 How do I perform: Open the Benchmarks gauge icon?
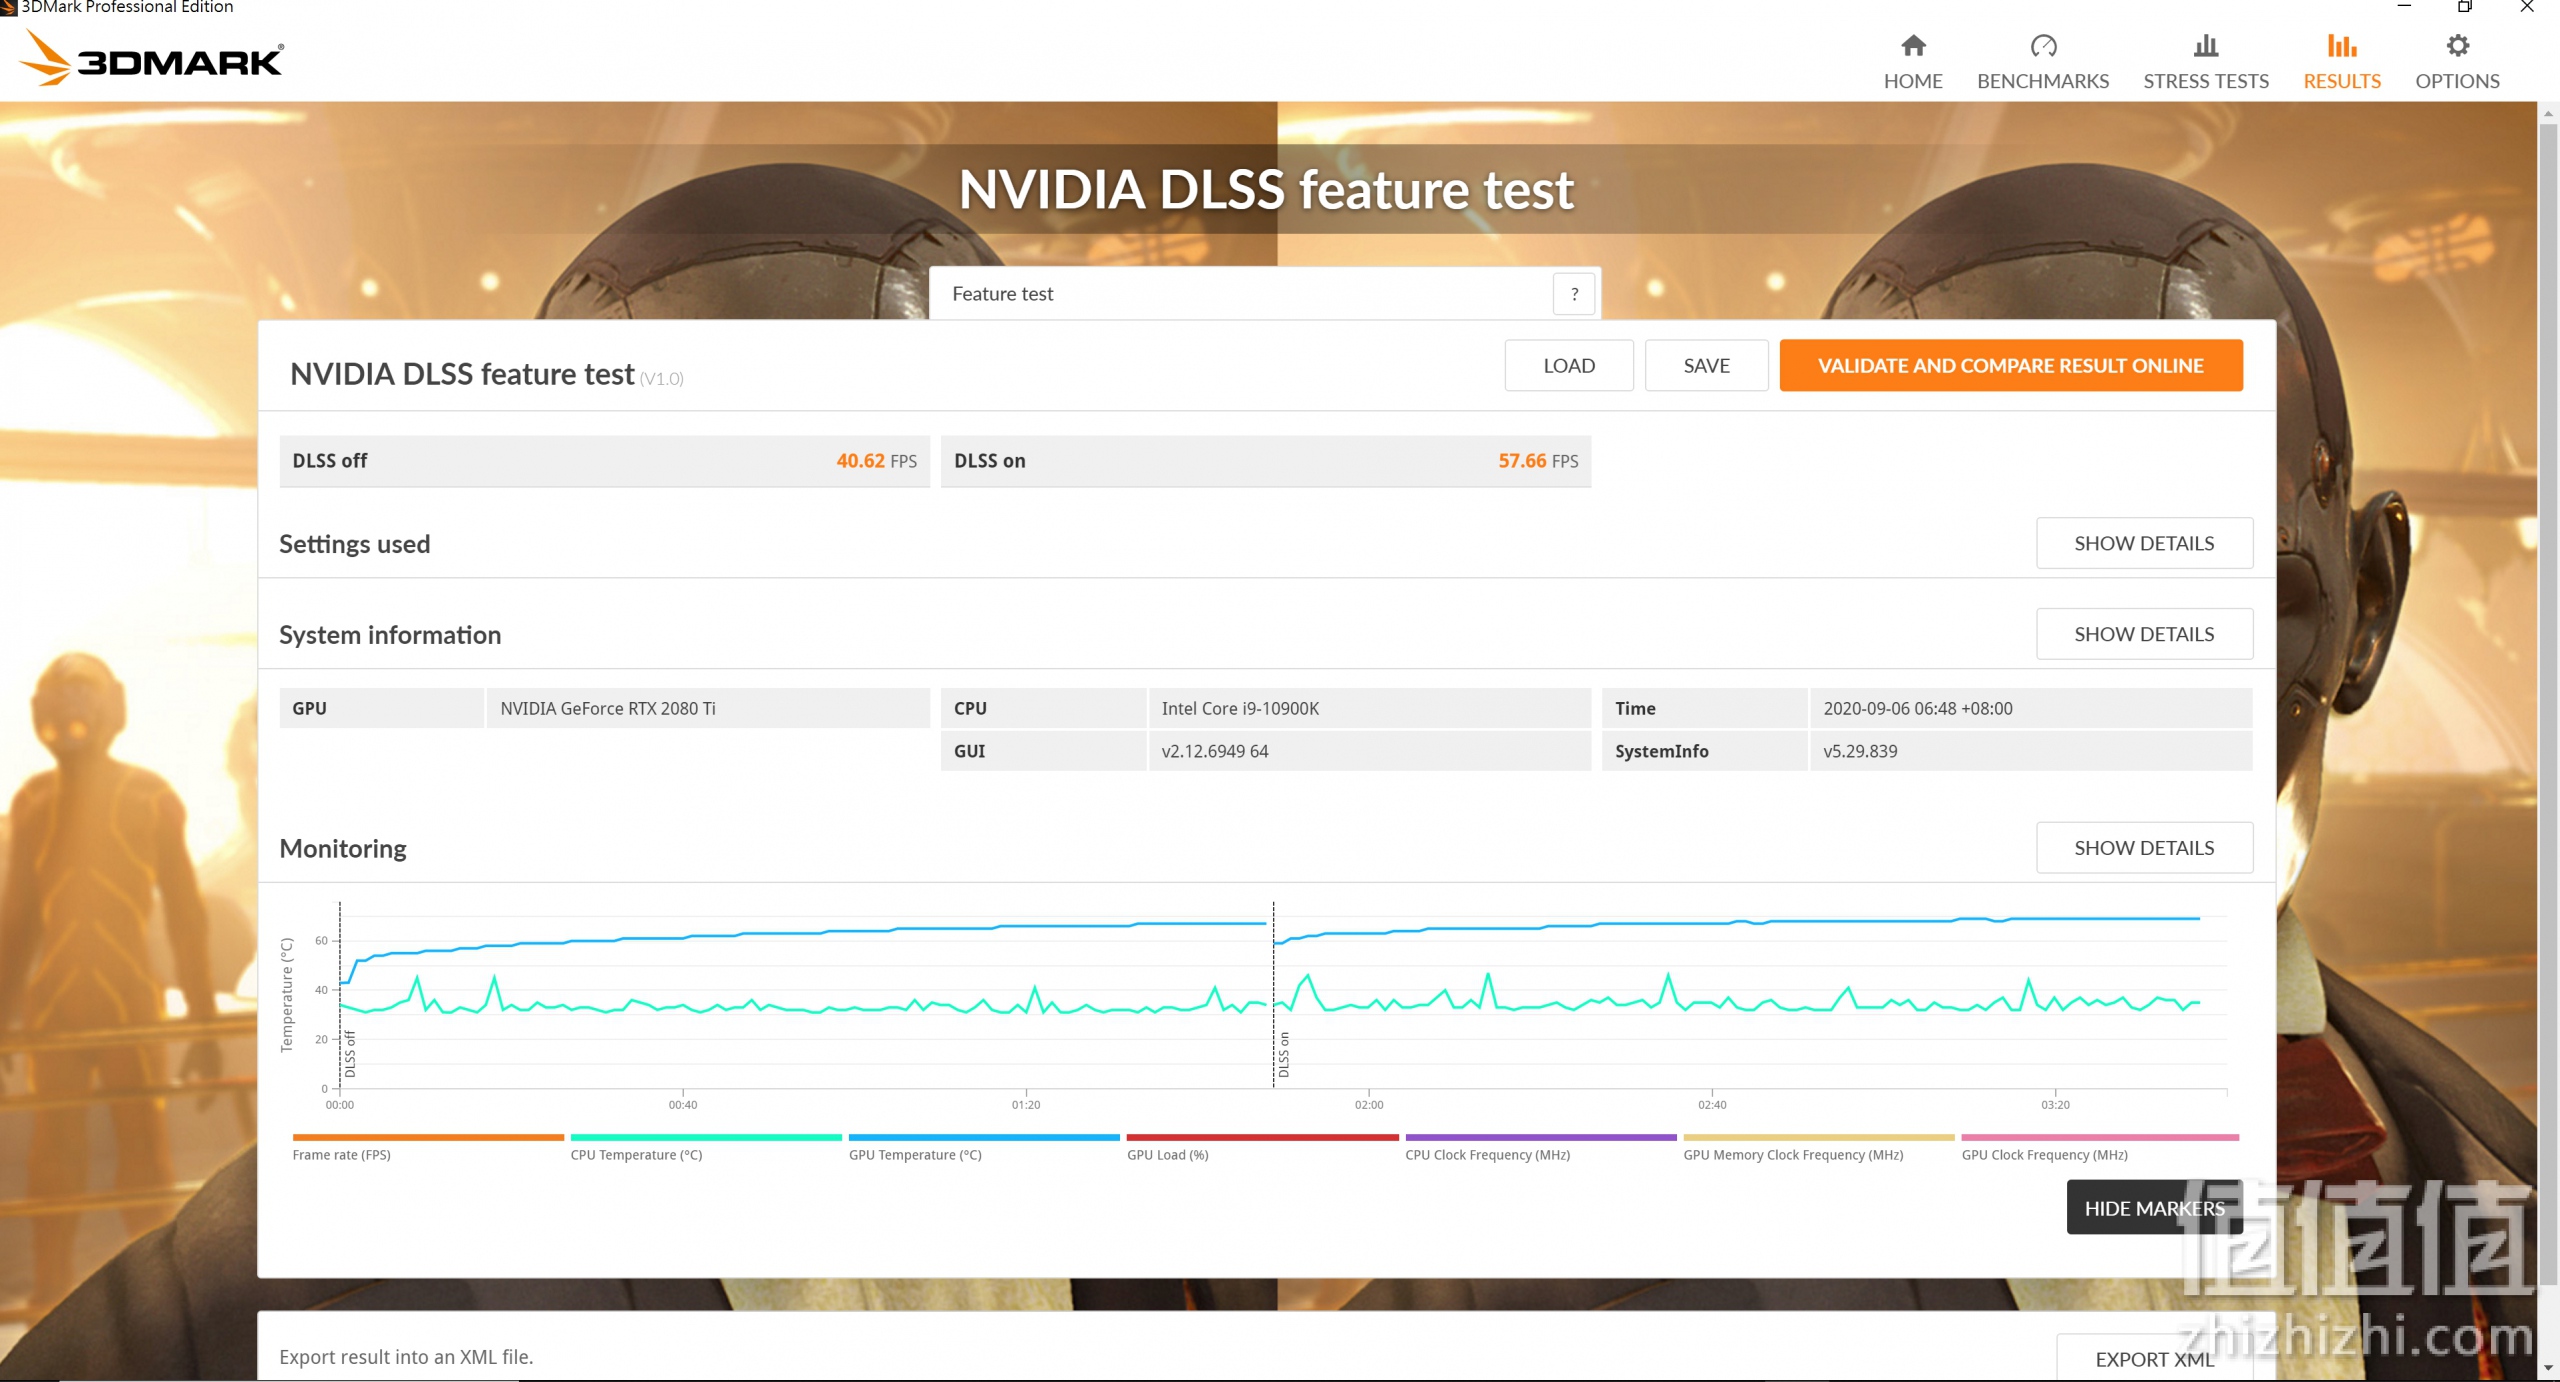2043,46
